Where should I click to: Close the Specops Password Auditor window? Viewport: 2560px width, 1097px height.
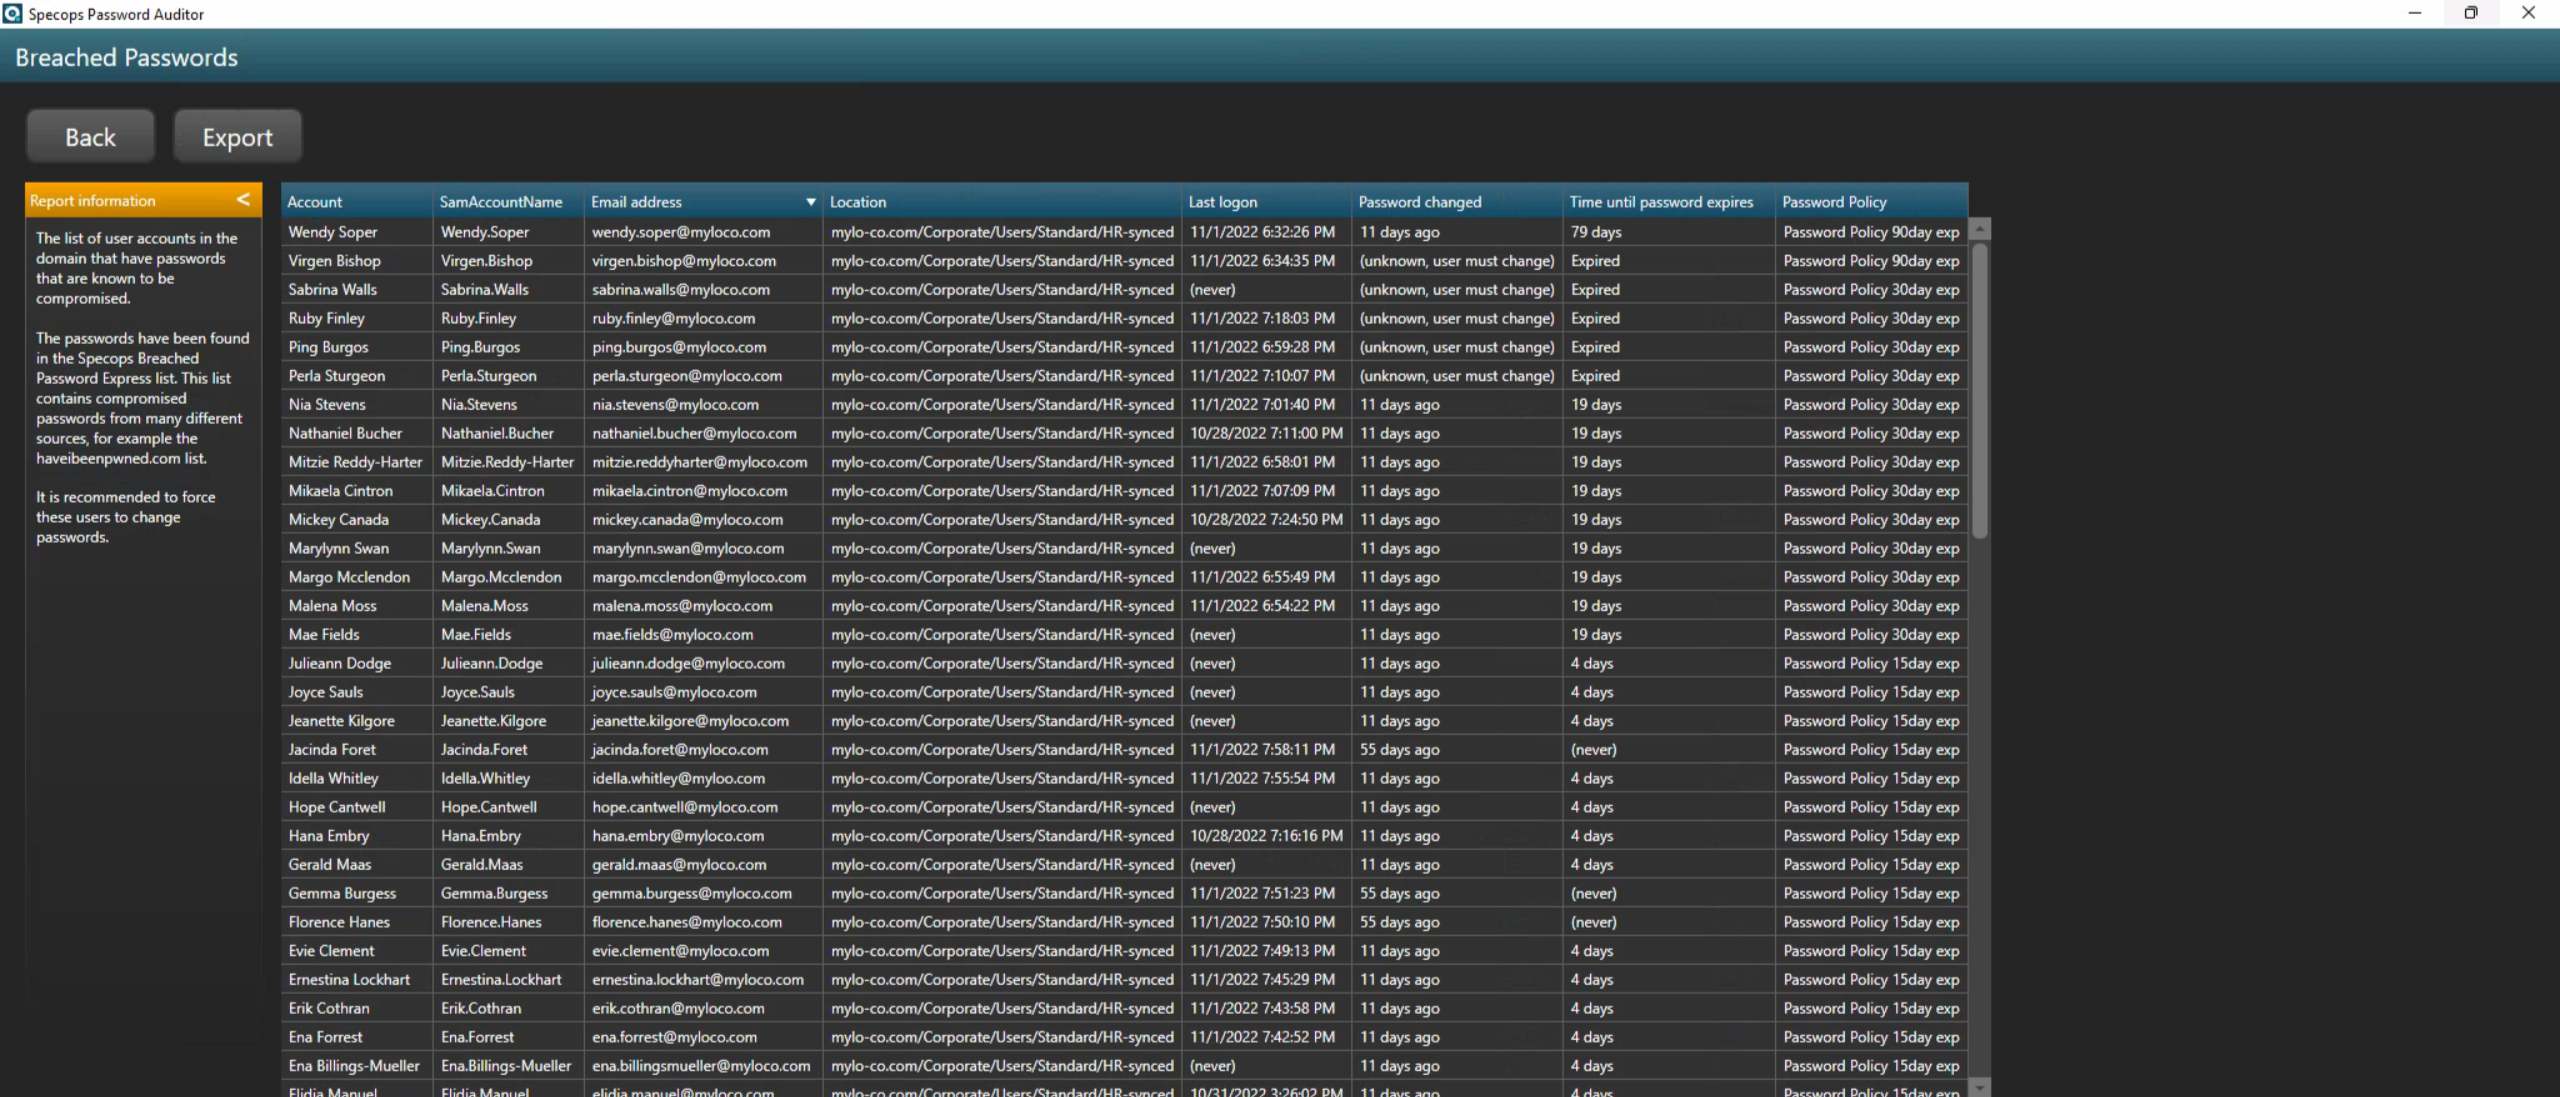tap(2529, 13)
